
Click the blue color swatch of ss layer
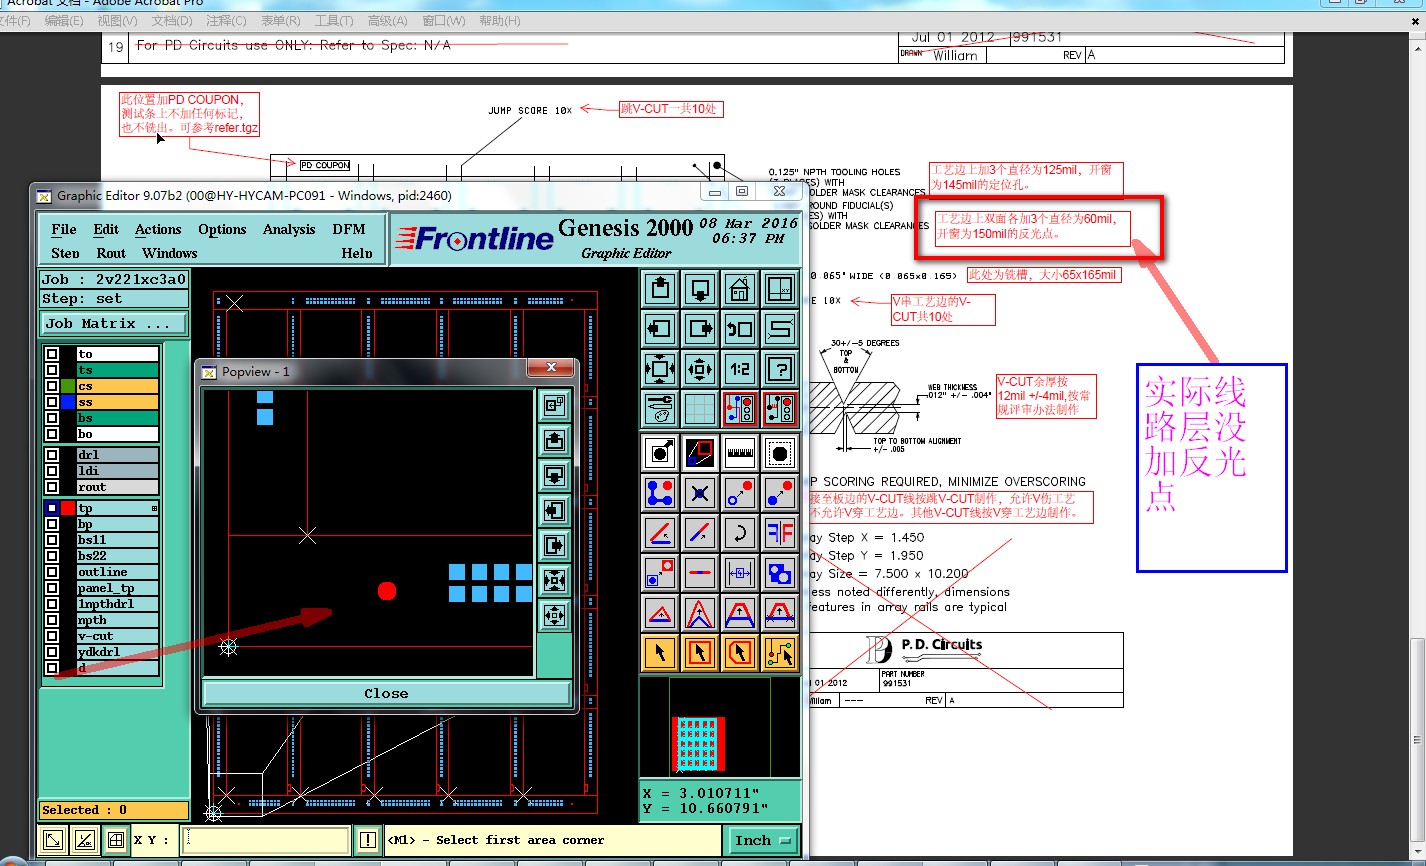pos(68,402)
